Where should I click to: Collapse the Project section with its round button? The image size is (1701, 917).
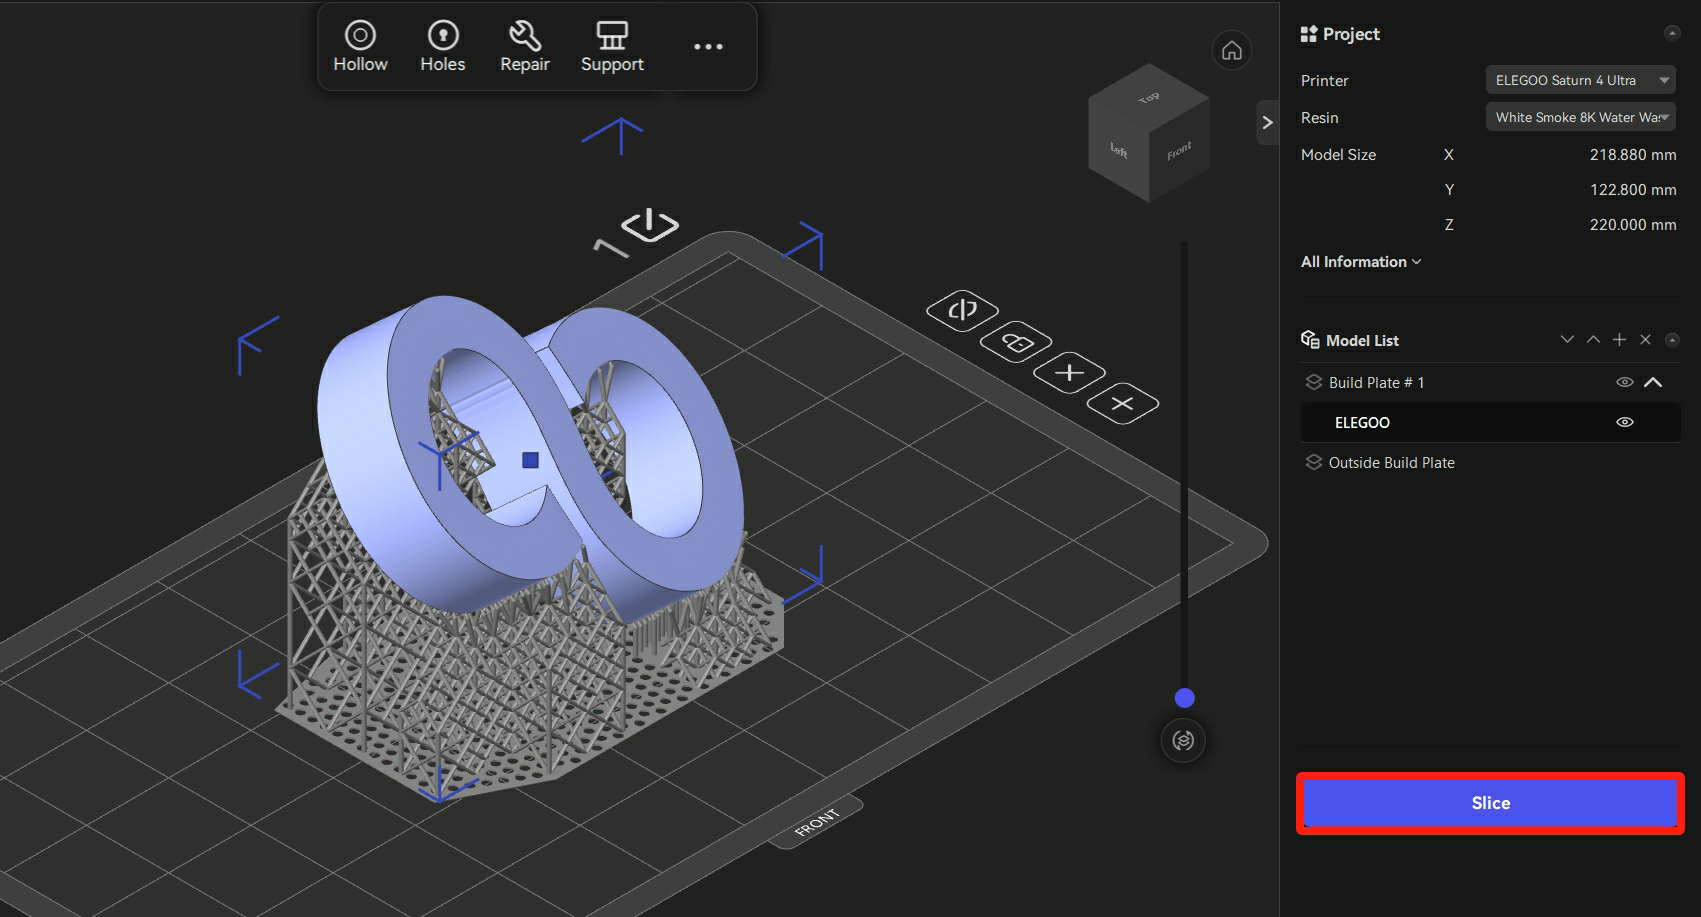coord(1671,33)
